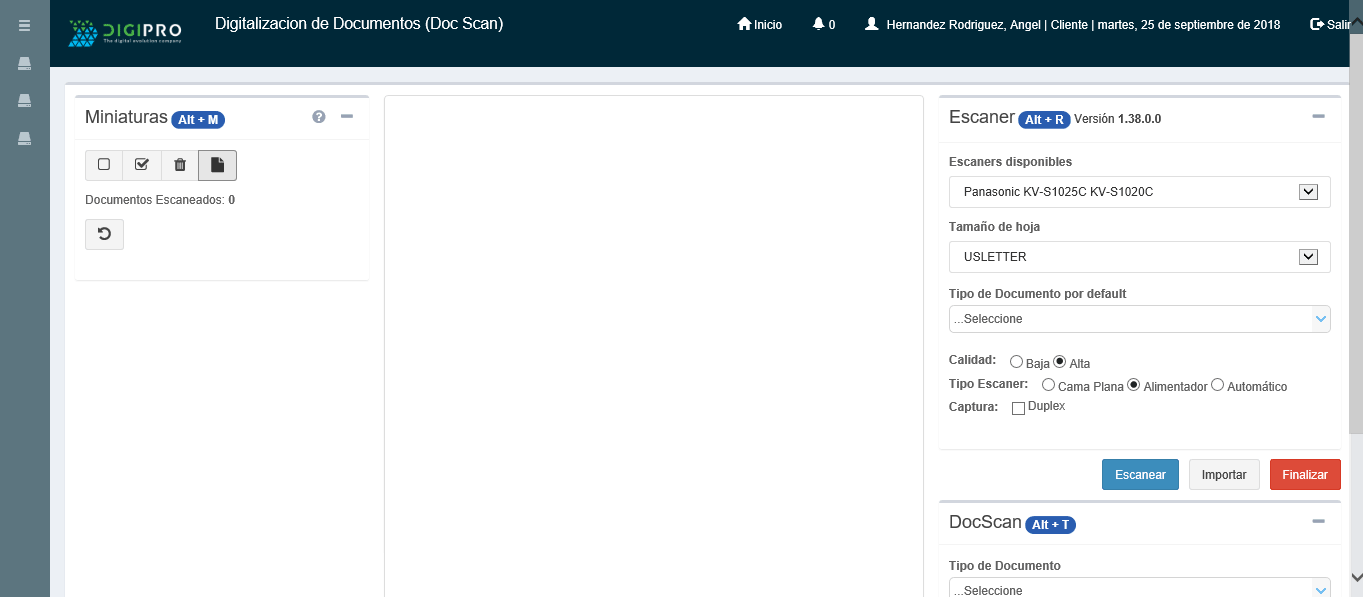Click the trash delete icon in Miniaturas
The height and width of the screenshot is (597, 1363).
point(180,165)
